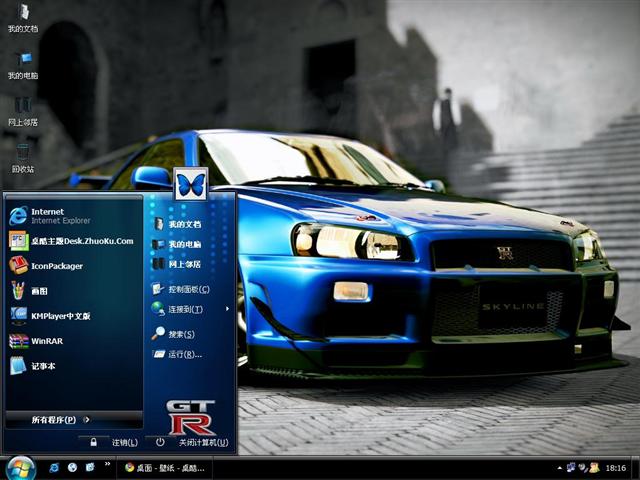Open the 我的文档 desktop icon
Image resolution: width=640 pixels, height=480 pixels.
click(x=23, y=18)
